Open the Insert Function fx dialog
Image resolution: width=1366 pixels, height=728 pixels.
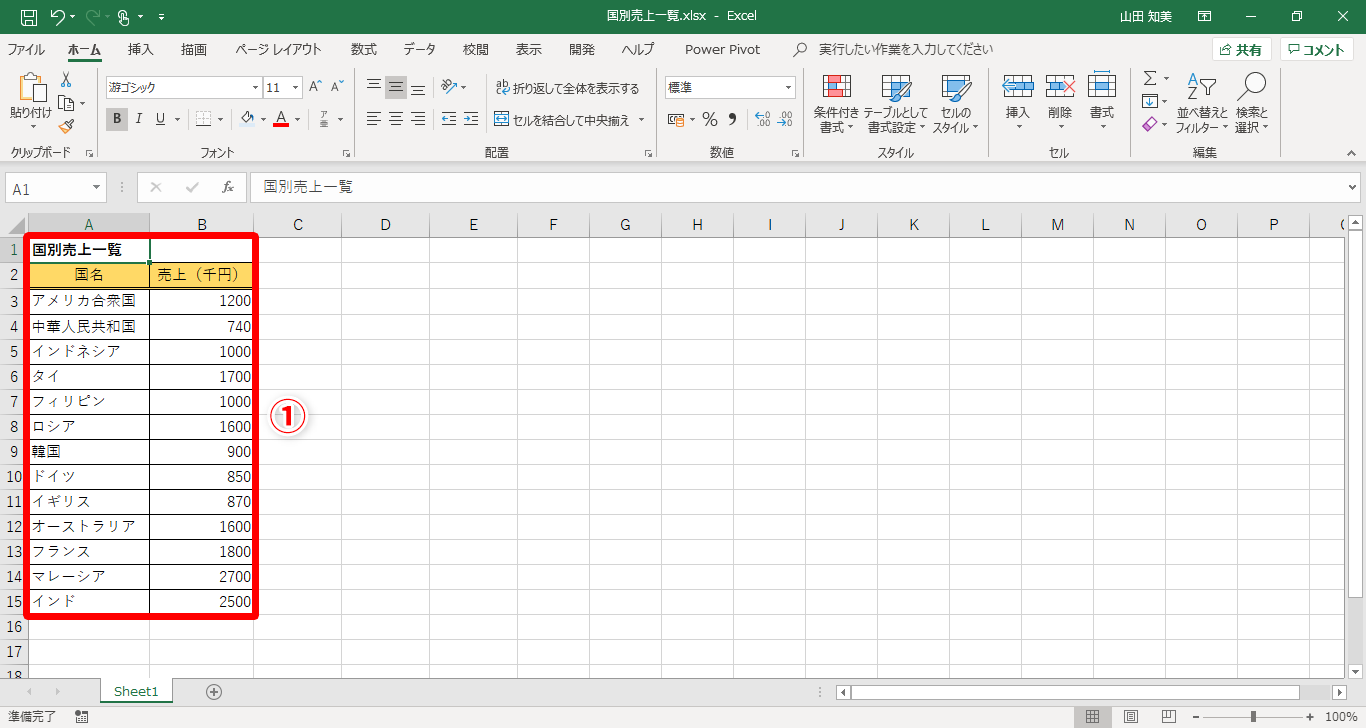pyautogui.click(x=228, y=187)
